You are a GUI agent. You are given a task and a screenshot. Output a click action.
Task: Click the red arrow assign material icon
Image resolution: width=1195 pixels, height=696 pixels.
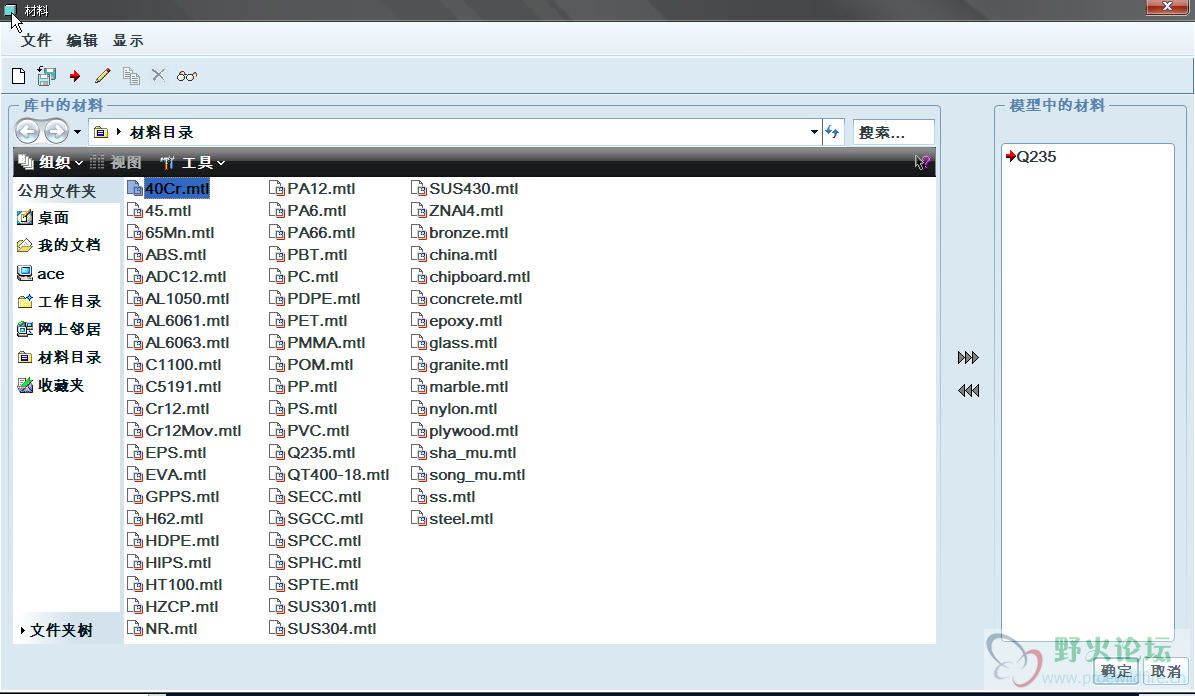tap(75, 75)
